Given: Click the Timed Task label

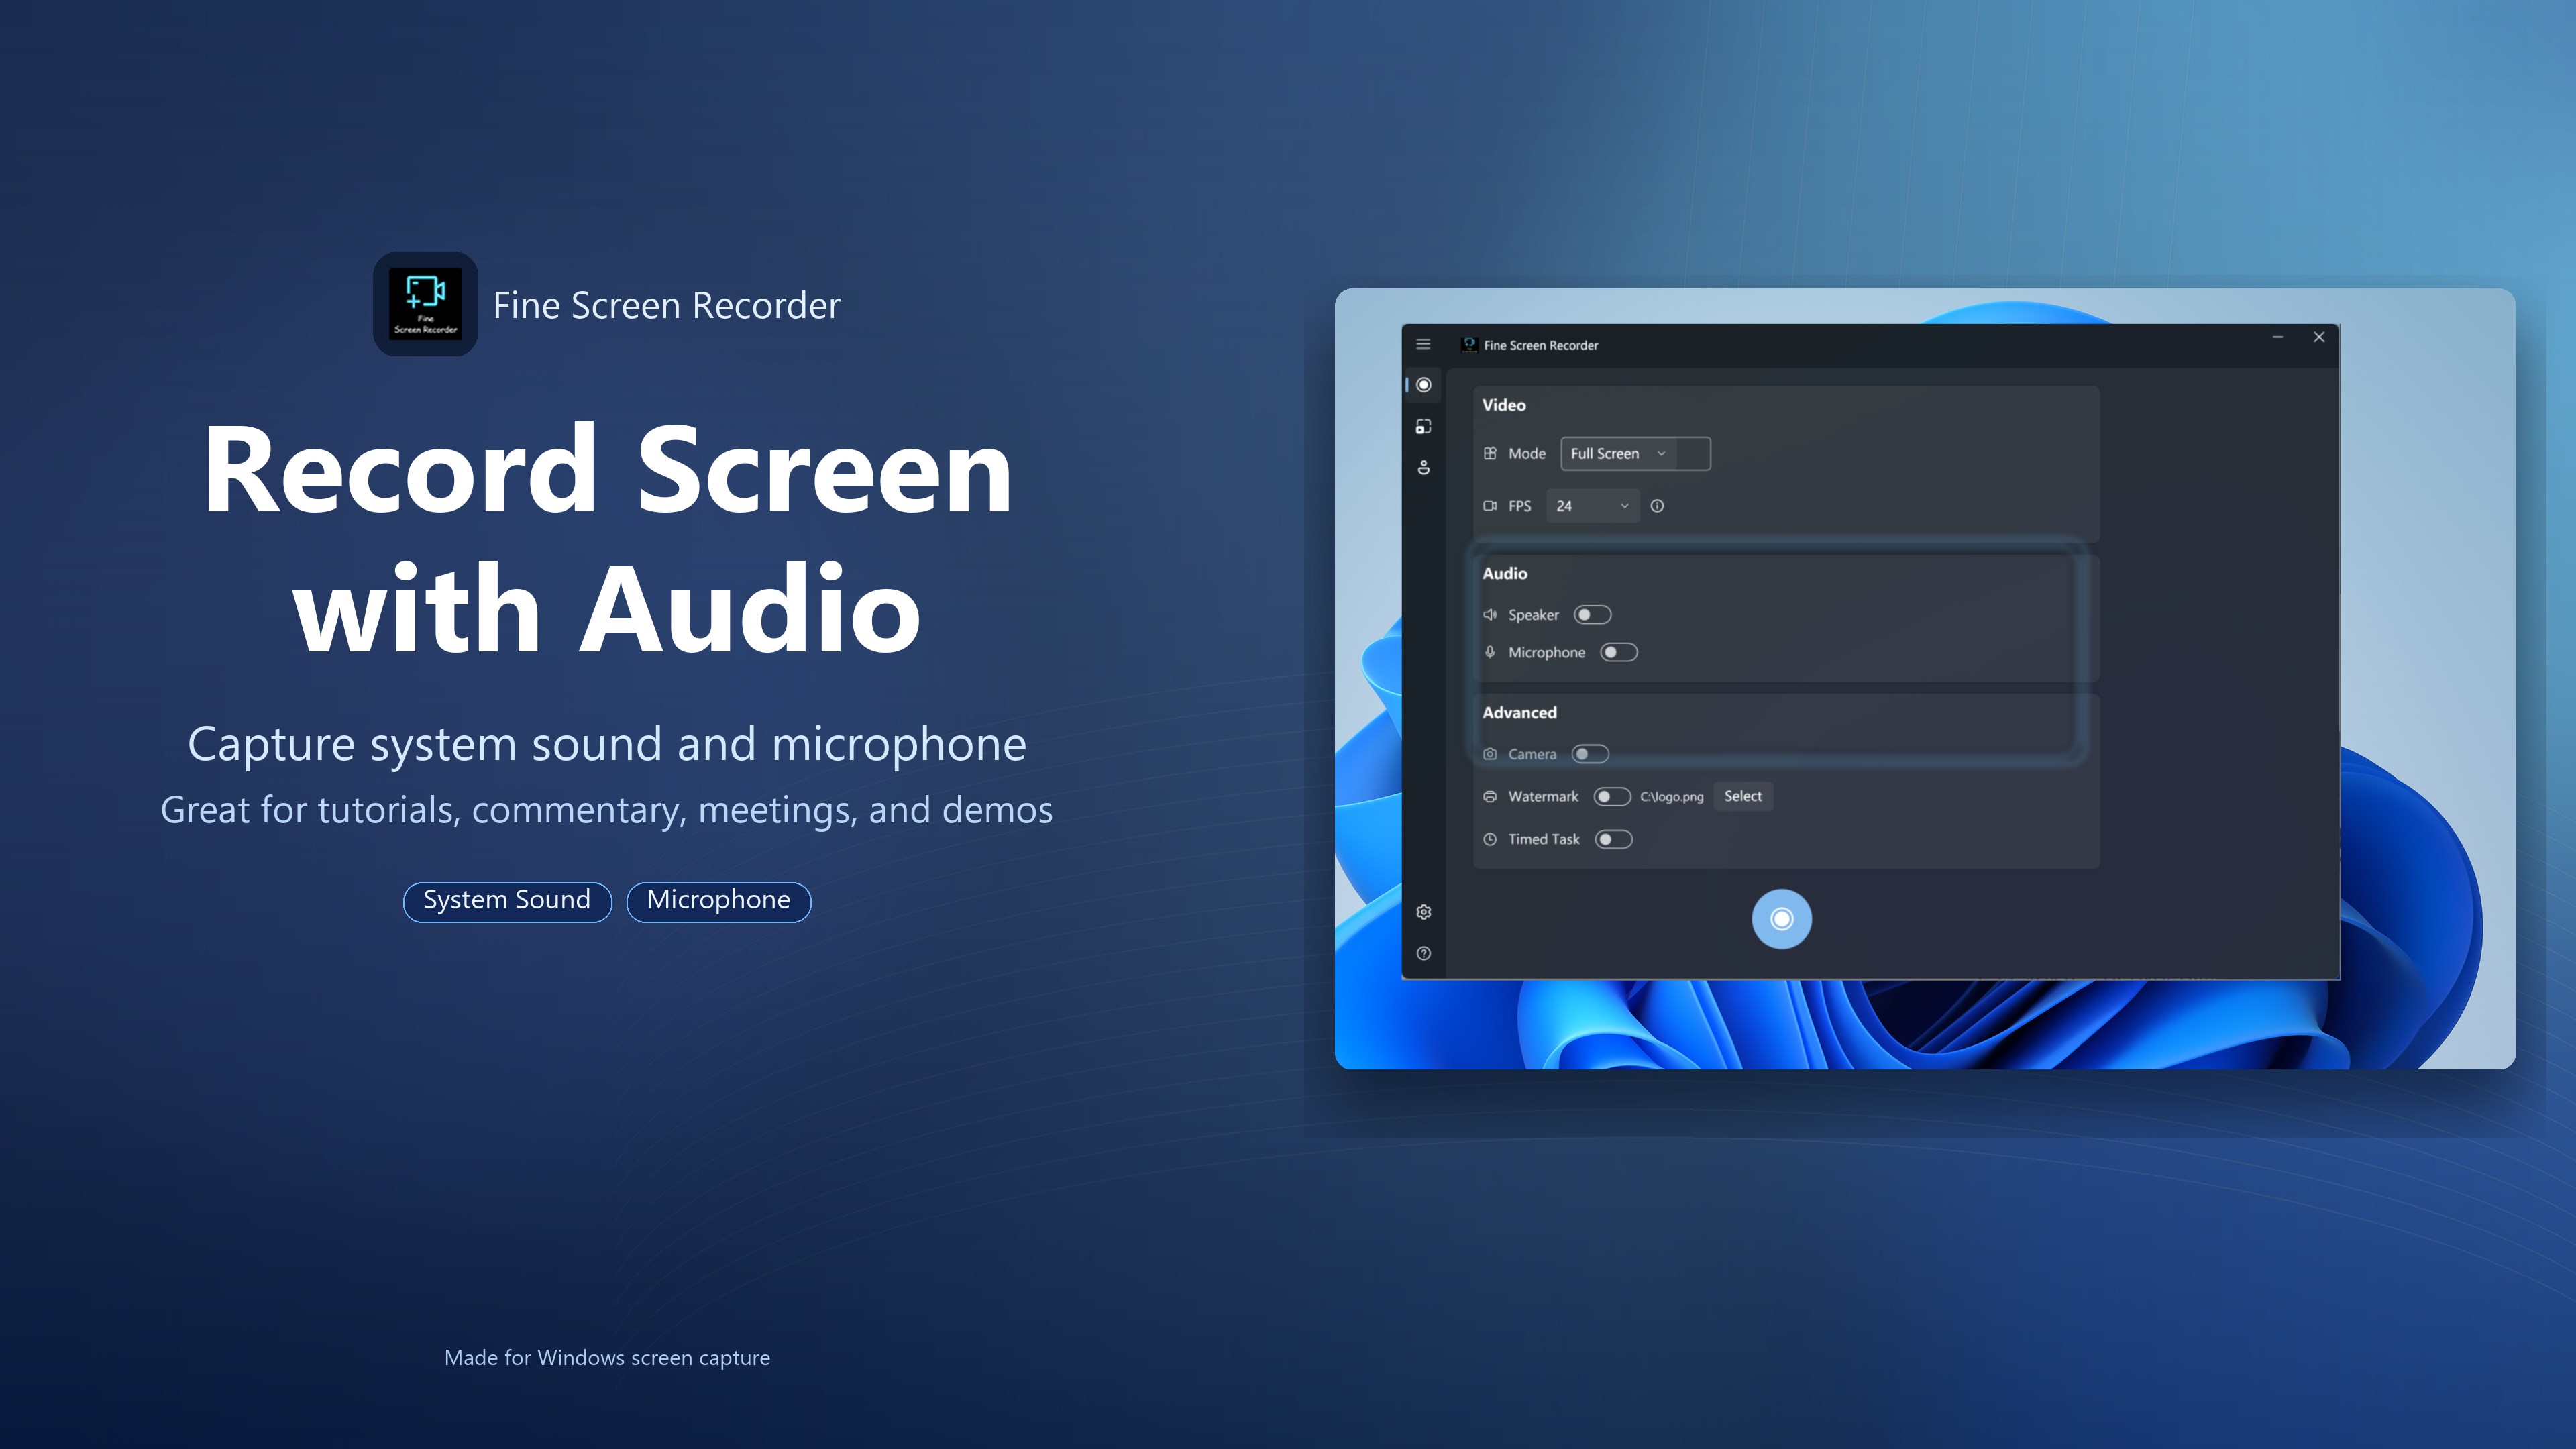Looking at the screenshot, I should tap(1543, 839).
